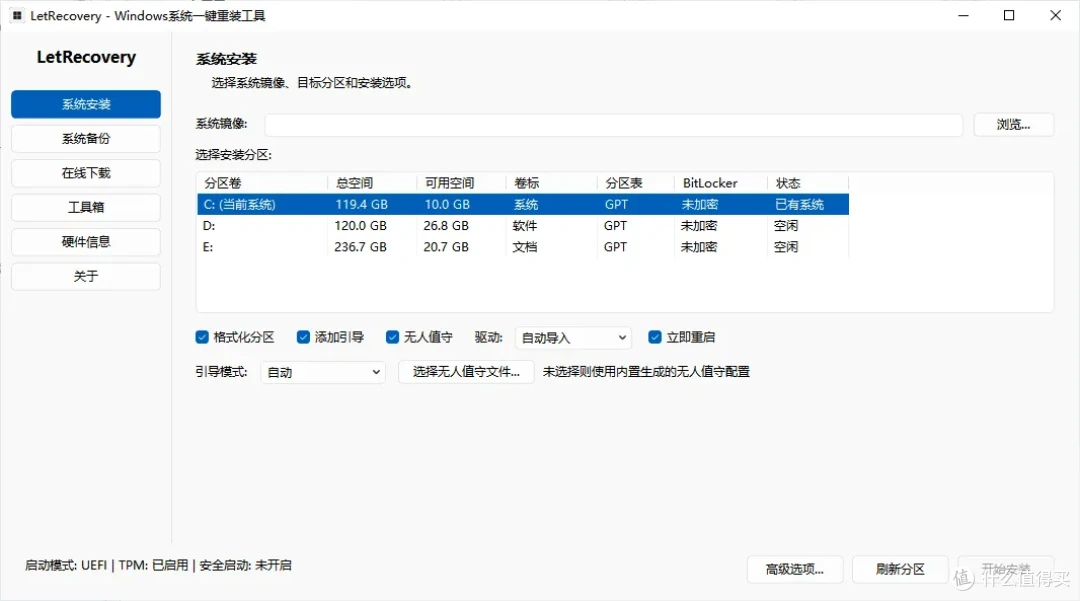Open 高级选项... at the bottom
Image resolution: width=1080 pixels, height=601 pixels.
[795, 569]
